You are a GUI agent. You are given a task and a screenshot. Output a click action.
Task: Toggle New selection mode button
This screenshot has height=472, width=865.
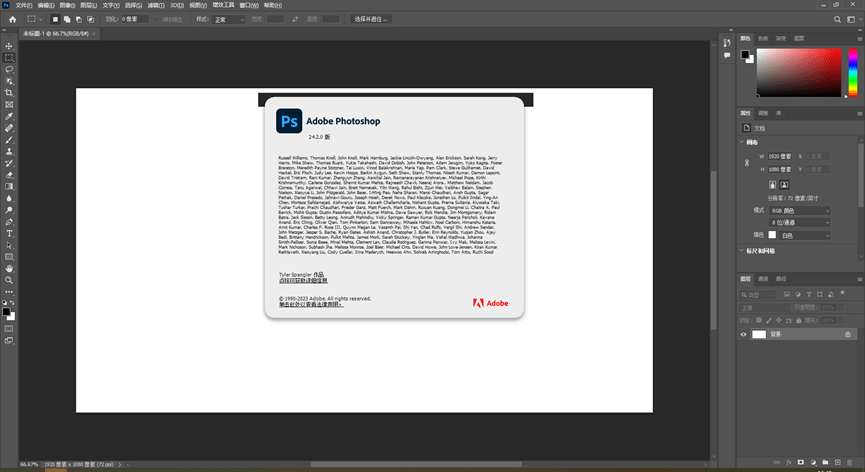point(55,19)
